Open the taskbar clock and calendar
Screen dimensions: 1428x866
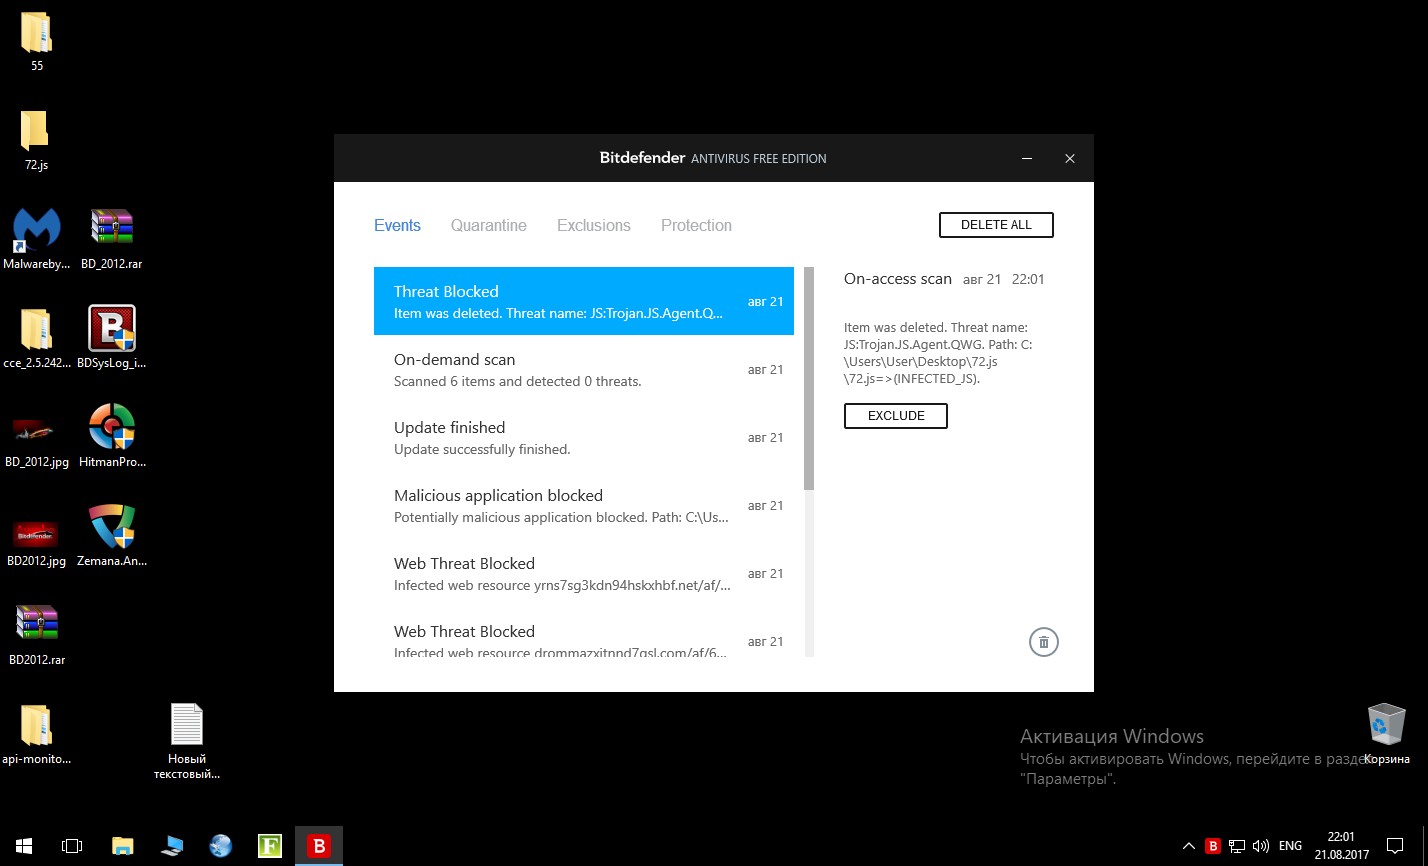click(x=1341, y=846)
